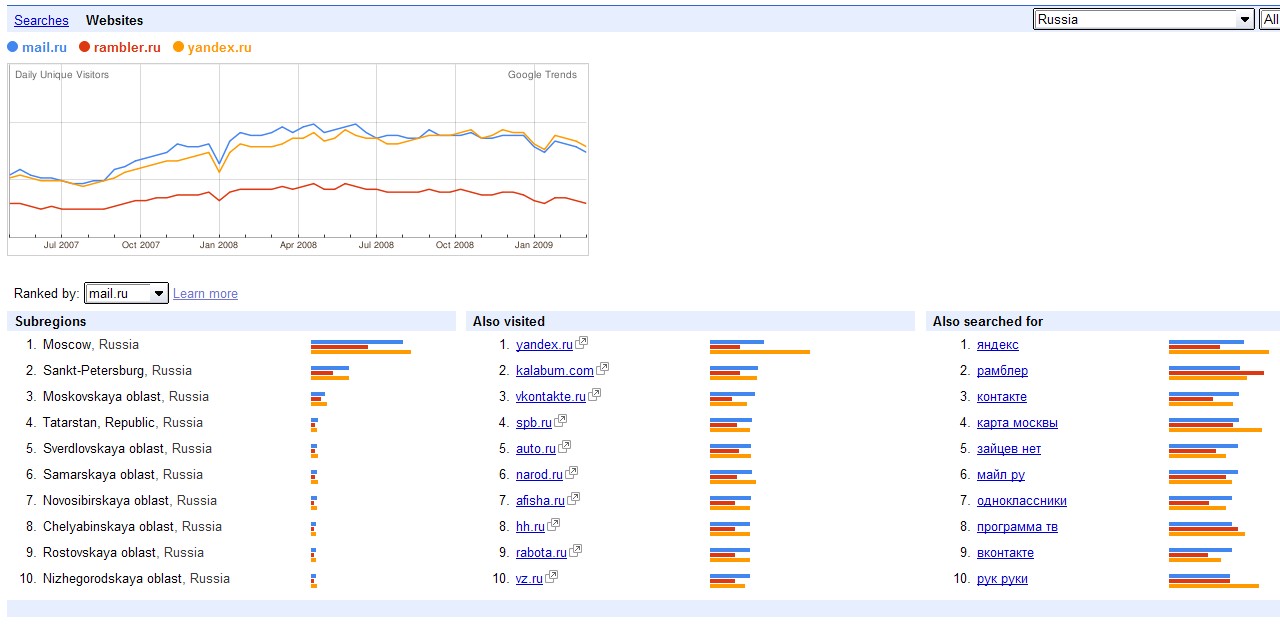Screen dimensions: 1280x635
Task: Open external link icon beside vkontakte.ru
Action: pos(595,395)
